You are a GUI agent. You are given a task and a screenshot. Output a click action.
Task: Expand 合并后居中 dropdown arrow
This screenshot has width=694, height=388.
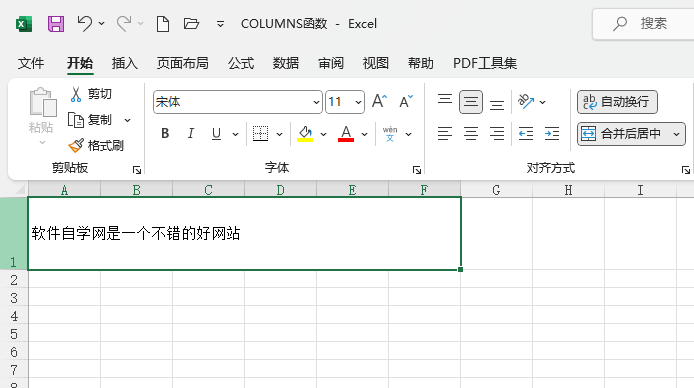(x=676, y=134)
